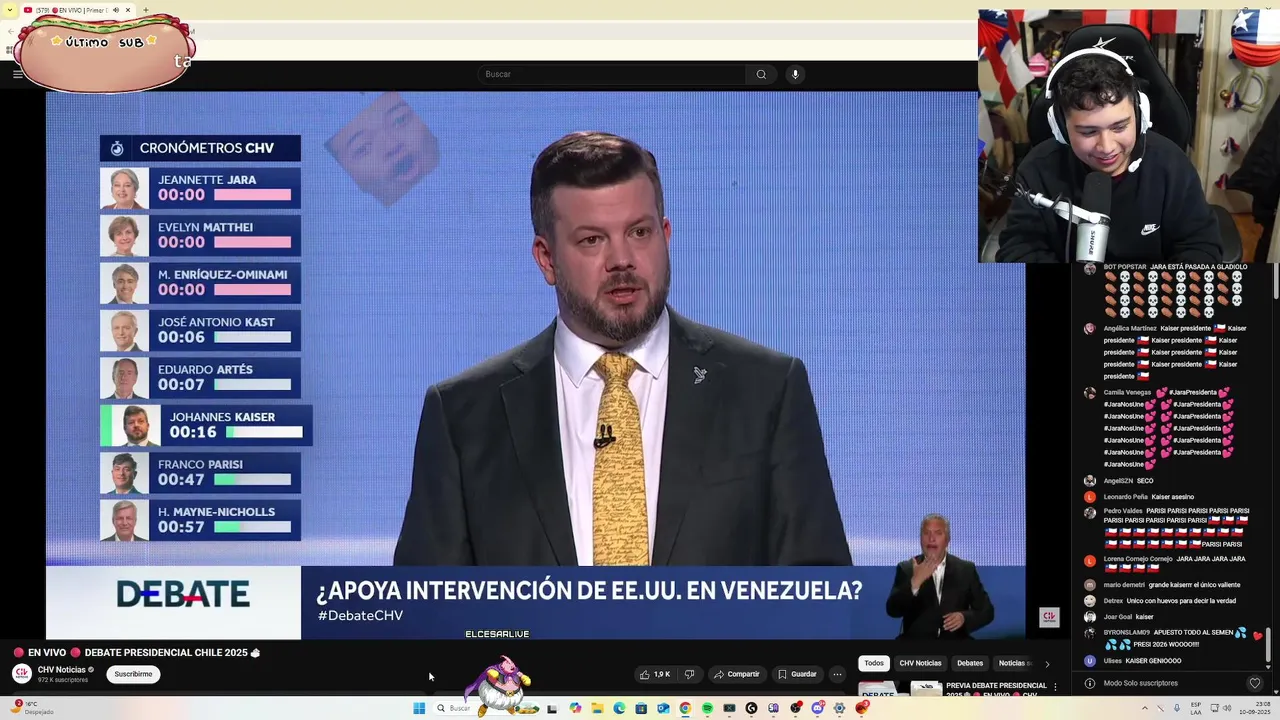Open the YouTube hamburger guide menu
The height and width of the screenshot is (720, 1280).
17,74
